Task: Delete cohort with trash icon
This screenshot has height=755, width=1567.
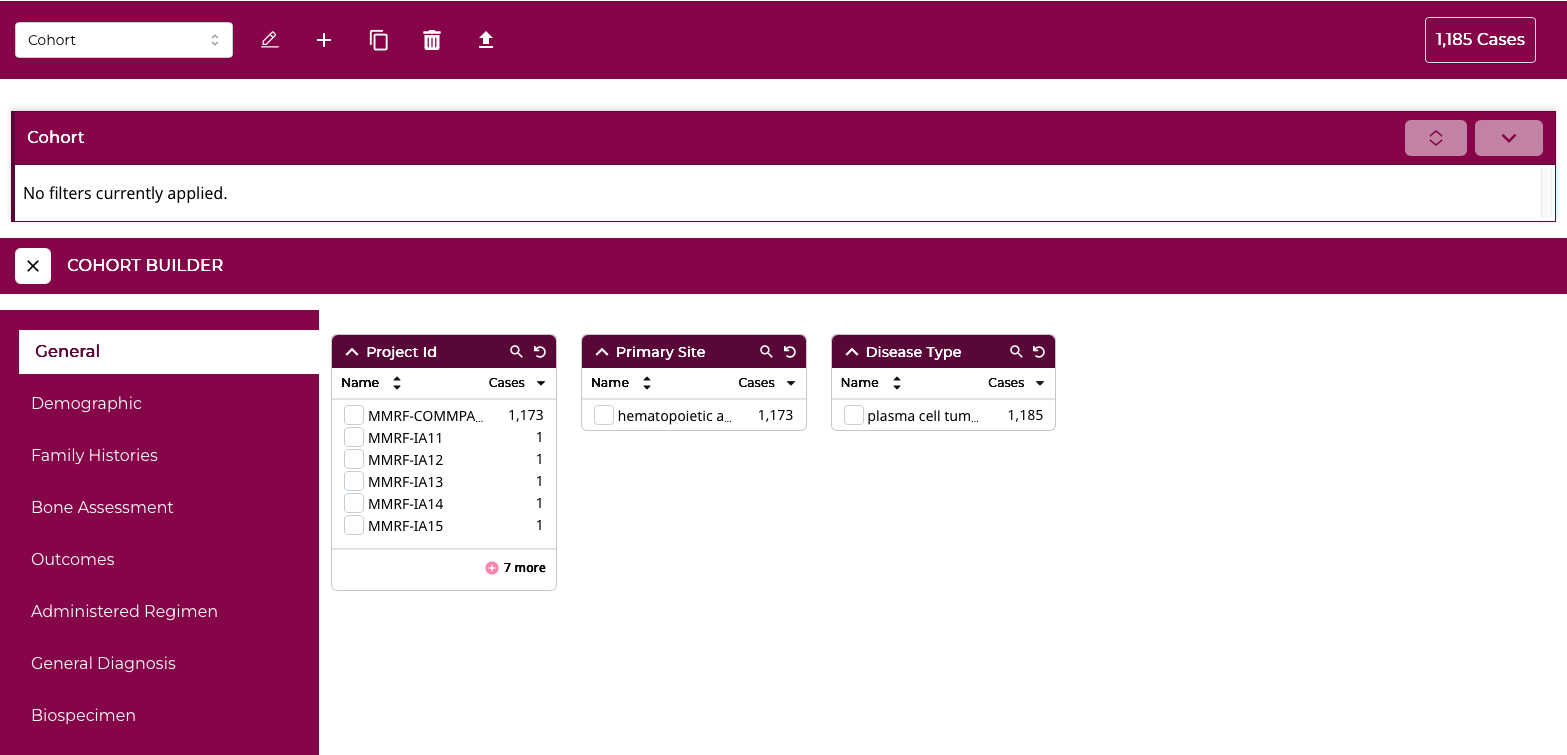Action: pos(432,40)
